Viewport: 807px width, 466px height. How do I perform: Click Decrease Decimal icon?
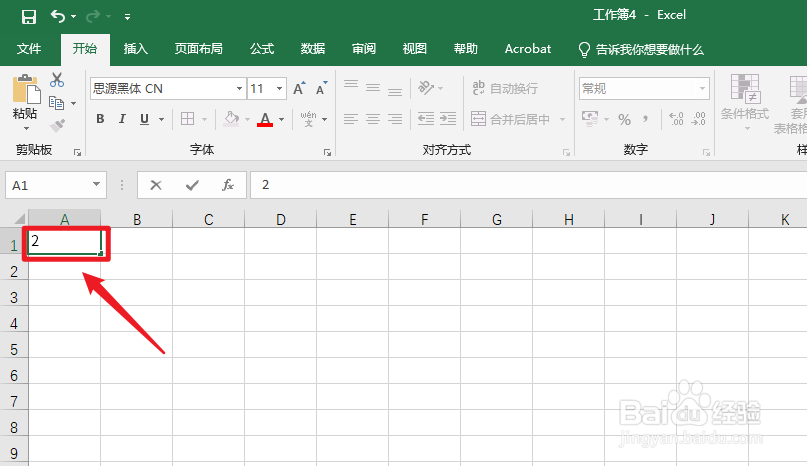[x=698, y=119]
